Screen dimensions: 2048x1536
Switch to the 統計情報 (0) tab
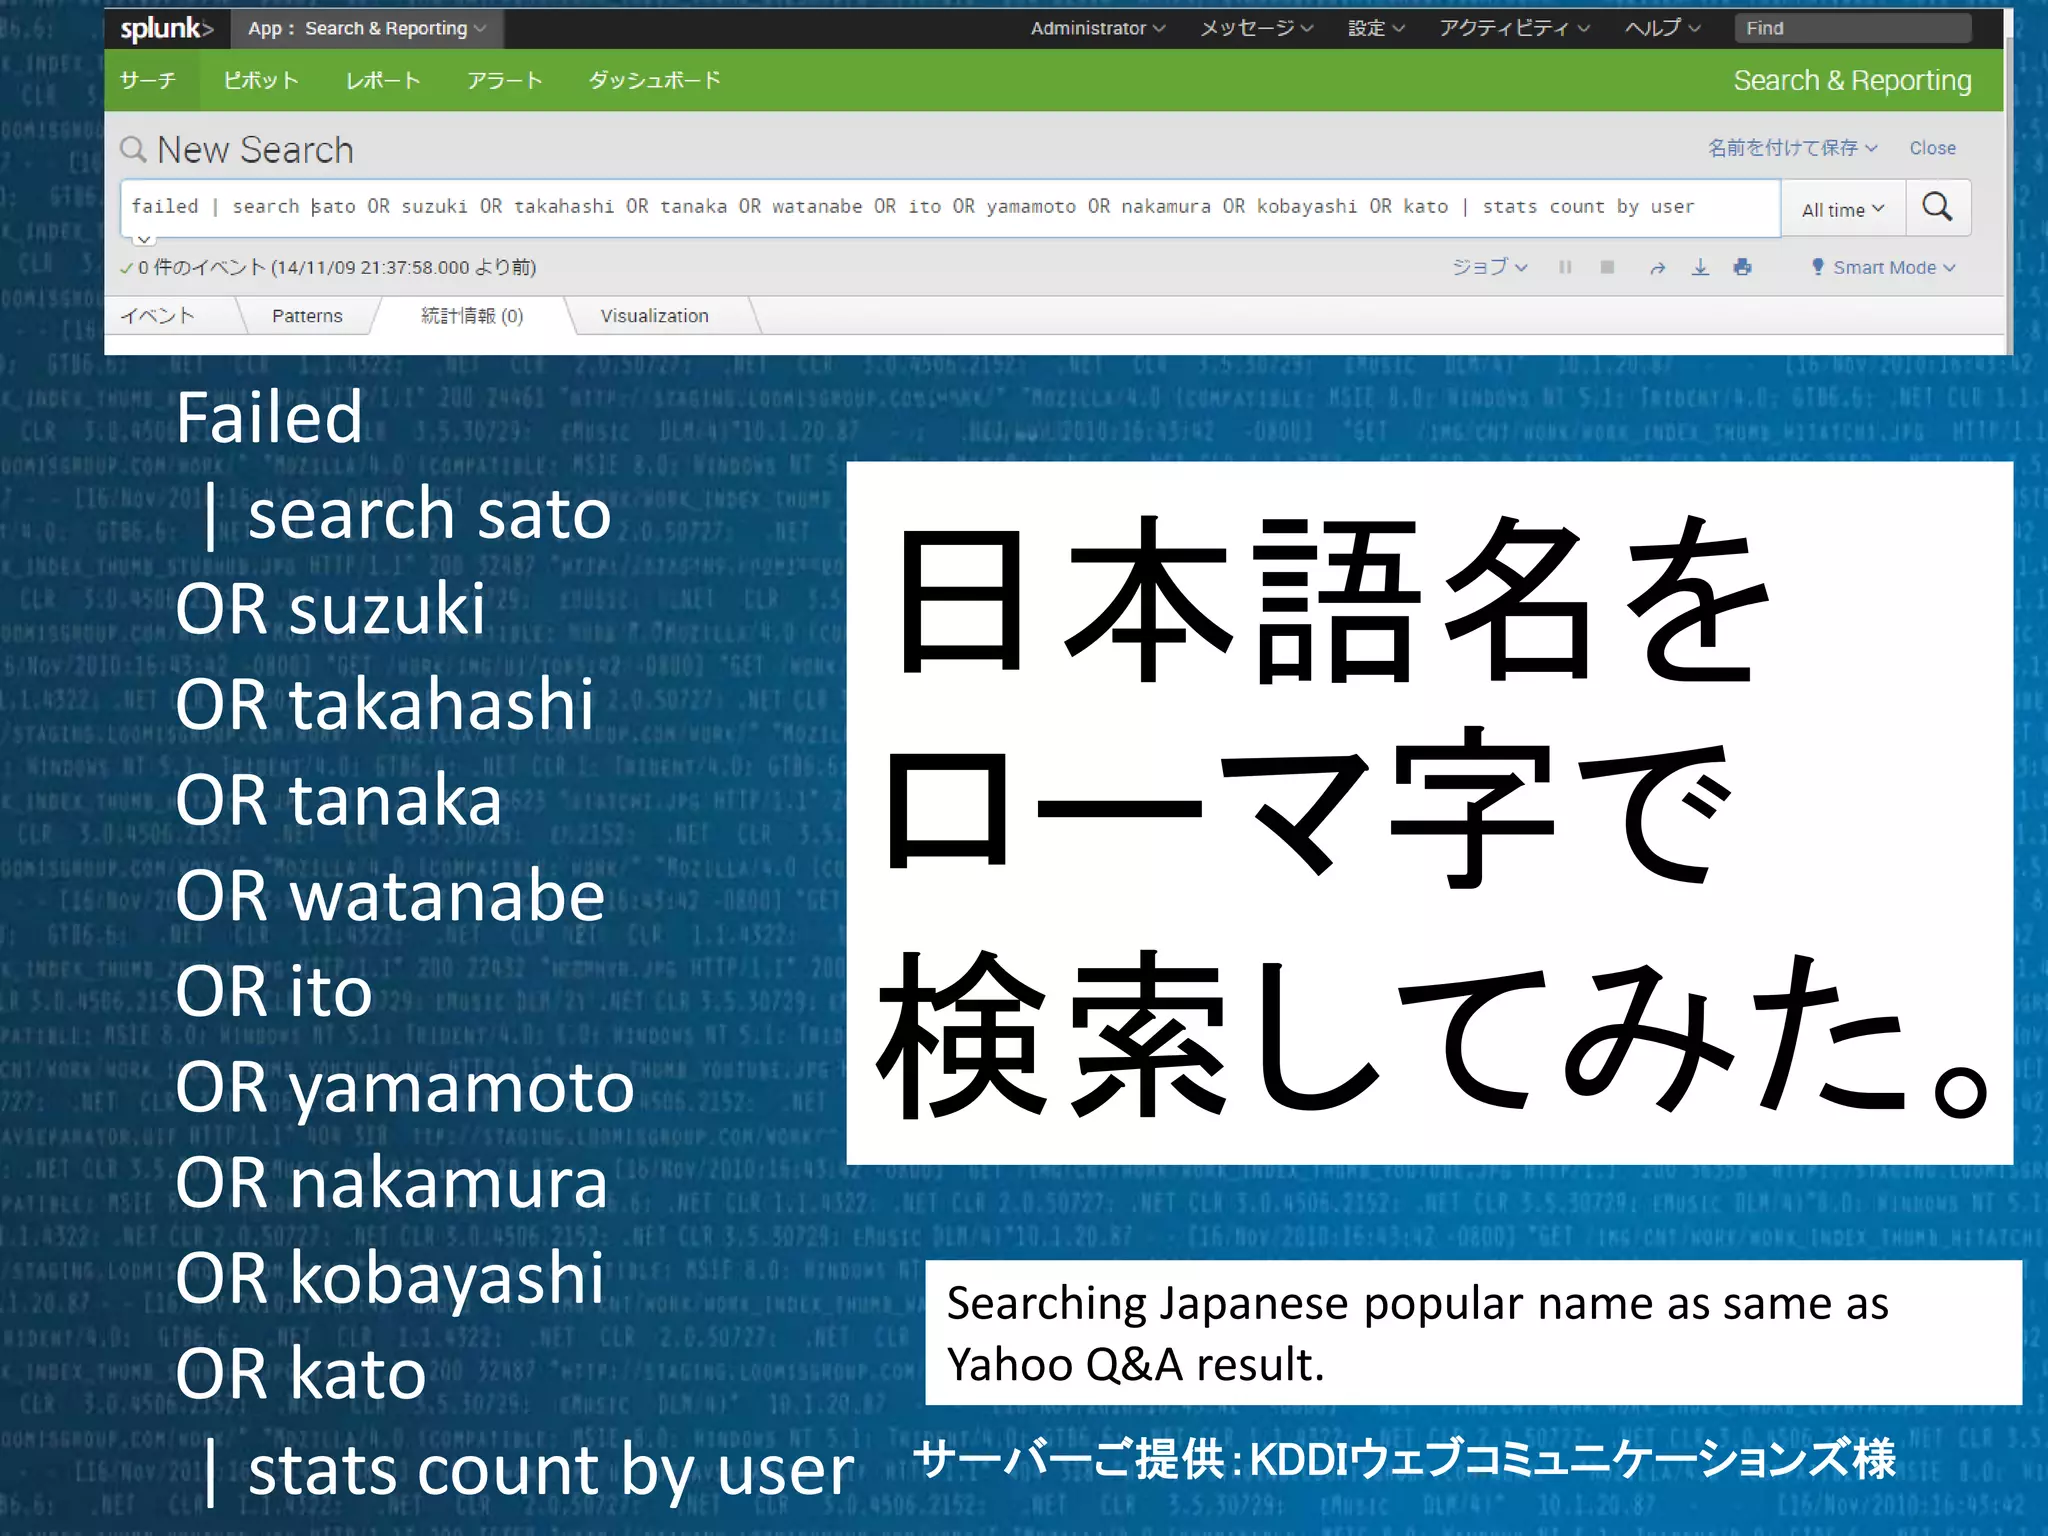(x=472, y=316)
